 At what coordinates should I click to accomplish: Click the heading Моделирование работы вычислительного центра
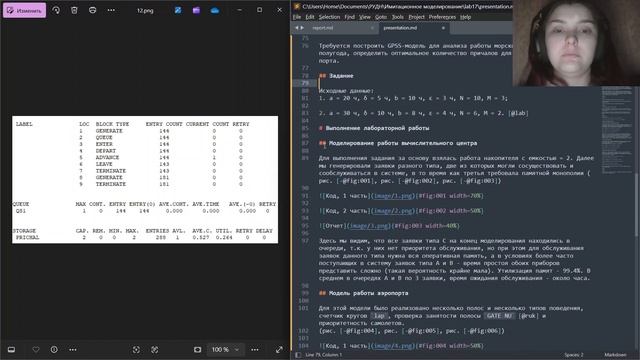point(403,143)
